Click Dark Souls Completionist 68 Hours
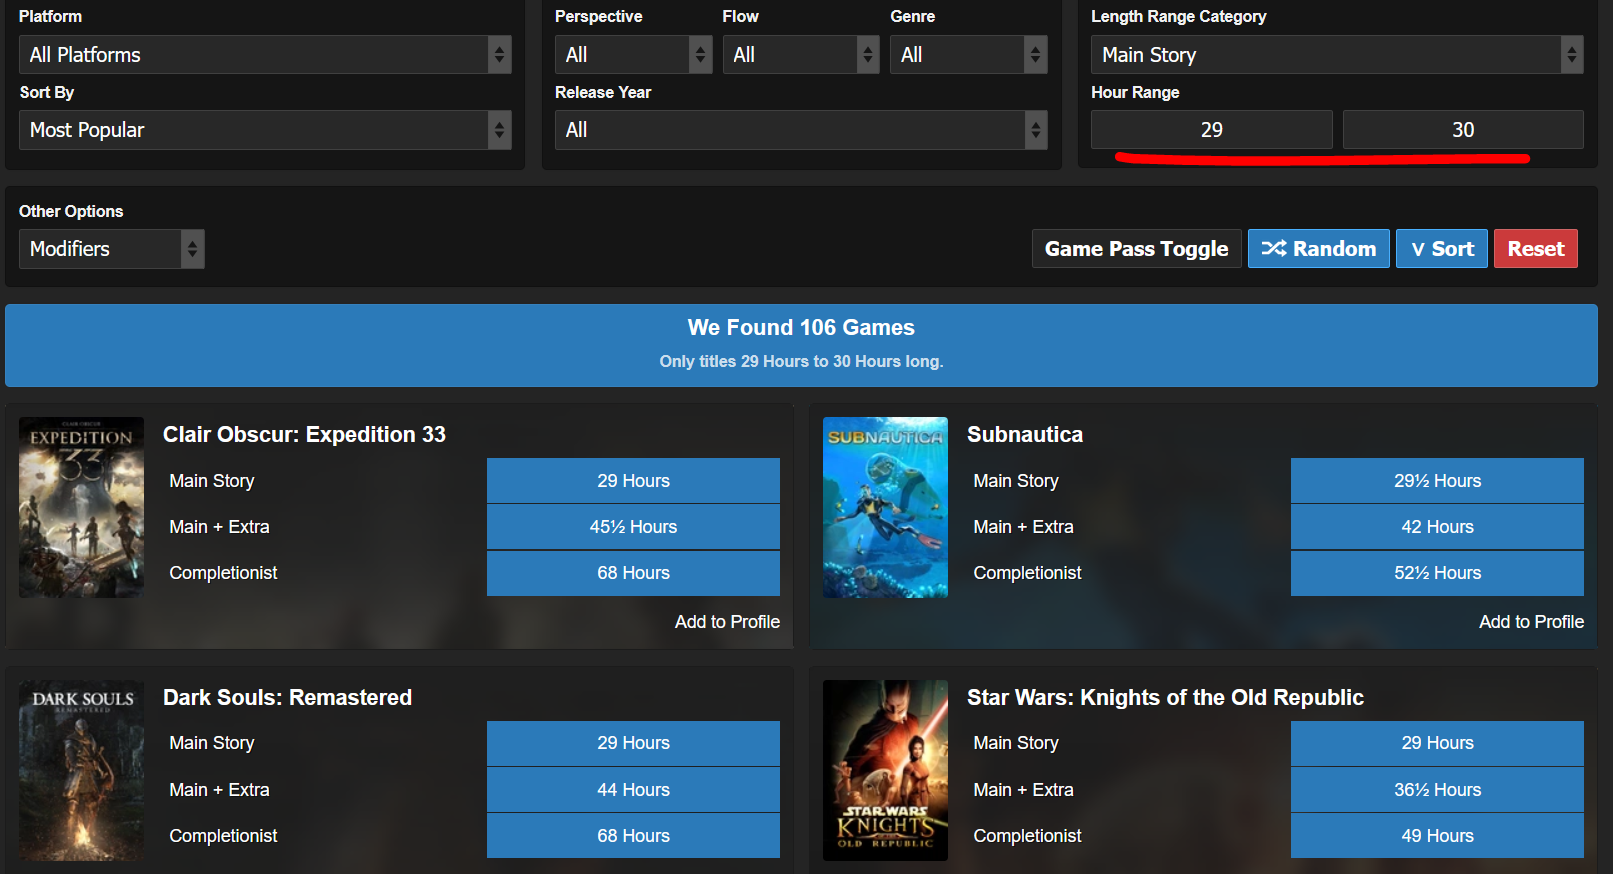 [x=633, y=836]
